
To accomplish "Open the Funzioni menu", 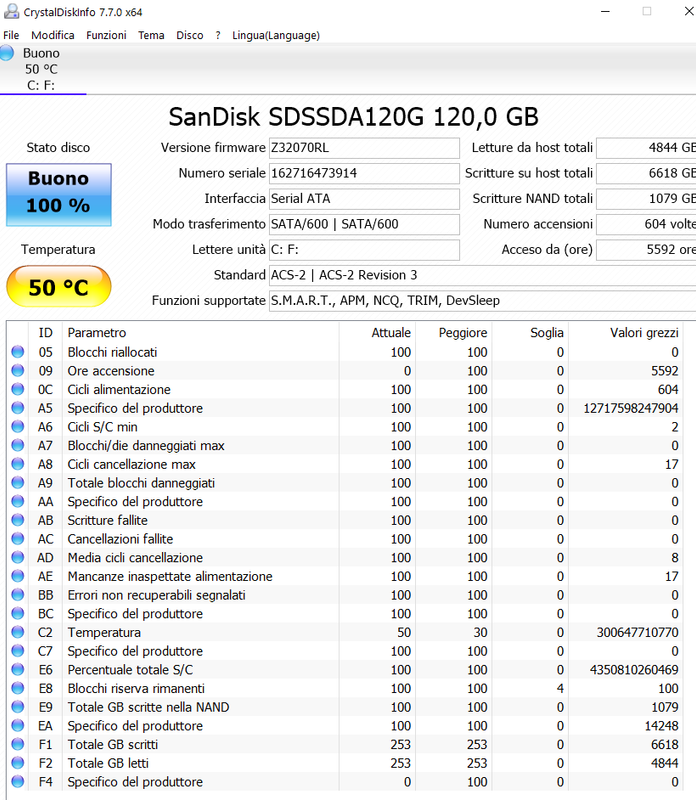I will (x=106, y=35).
